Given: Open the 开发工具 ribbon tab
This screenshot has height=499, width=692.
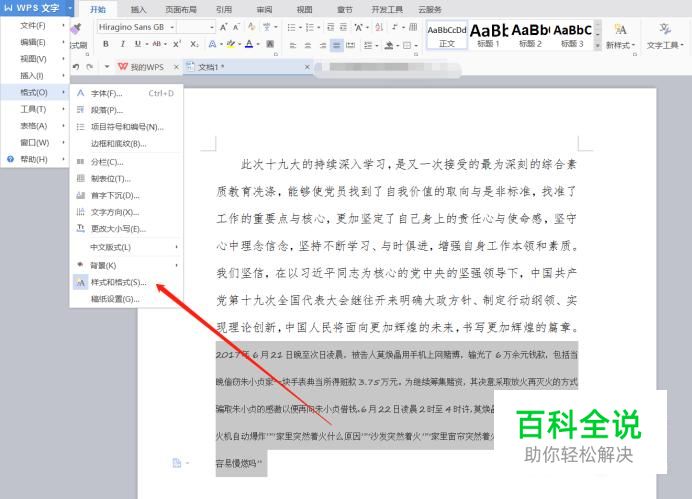Looking at the screenshot, I should coord(387,9).
